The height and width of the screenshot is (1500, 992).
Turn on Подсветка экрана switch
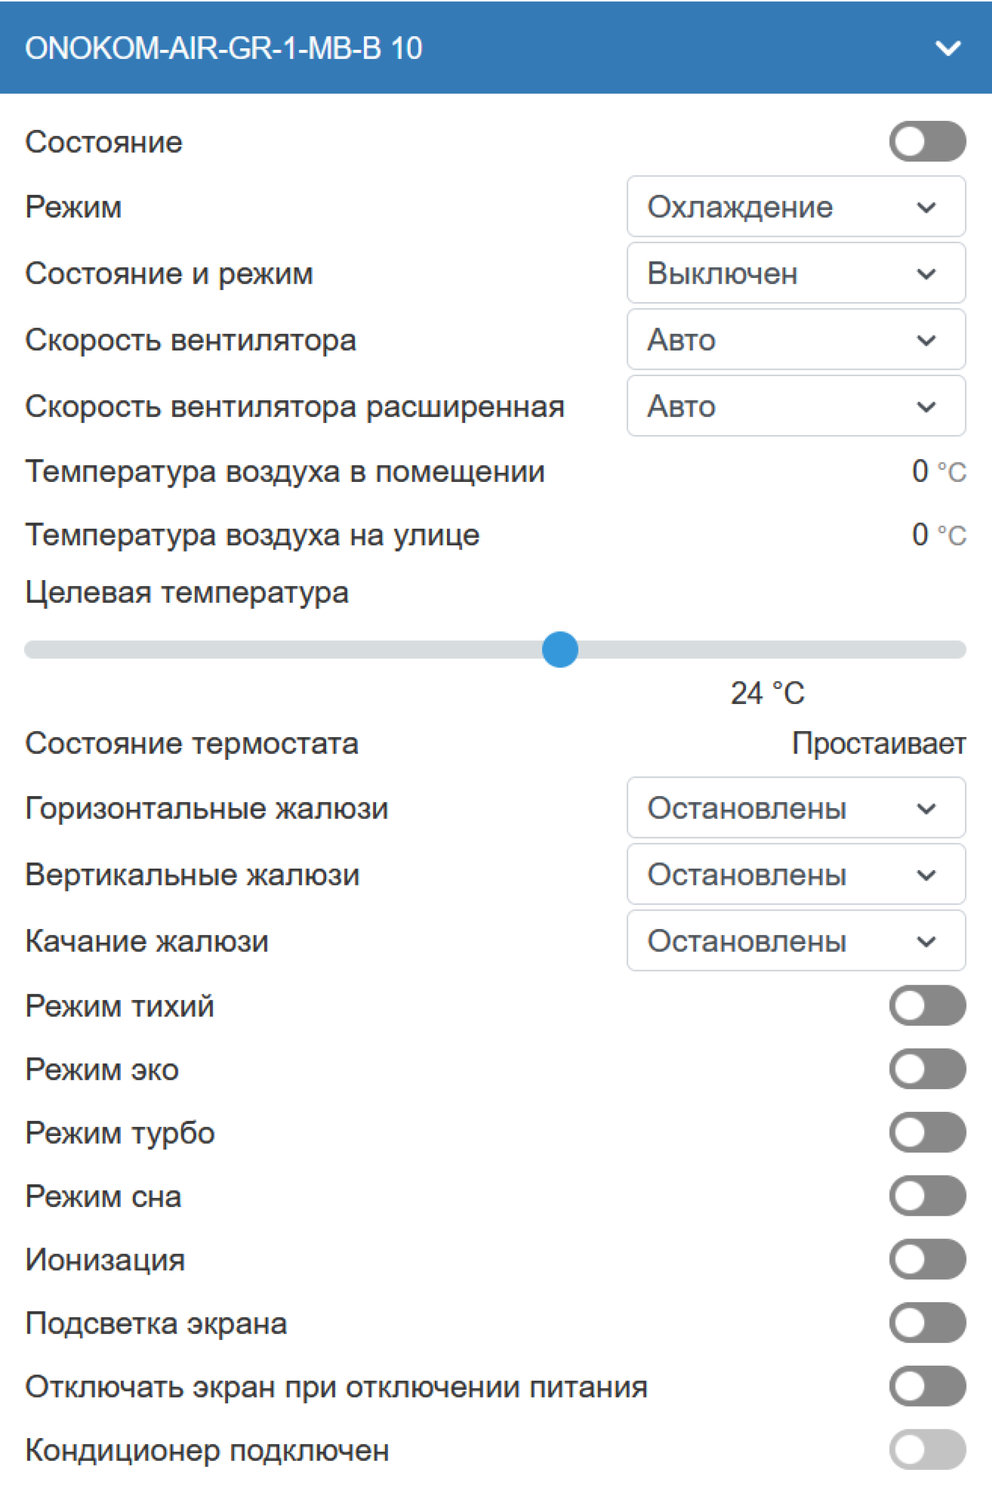(927, 1323)
